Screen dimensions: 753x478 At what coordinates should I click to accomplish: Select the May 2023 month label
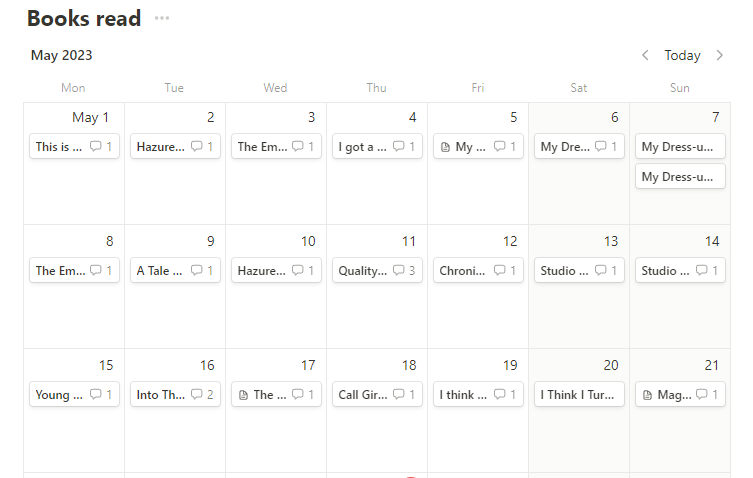point(62,55)
